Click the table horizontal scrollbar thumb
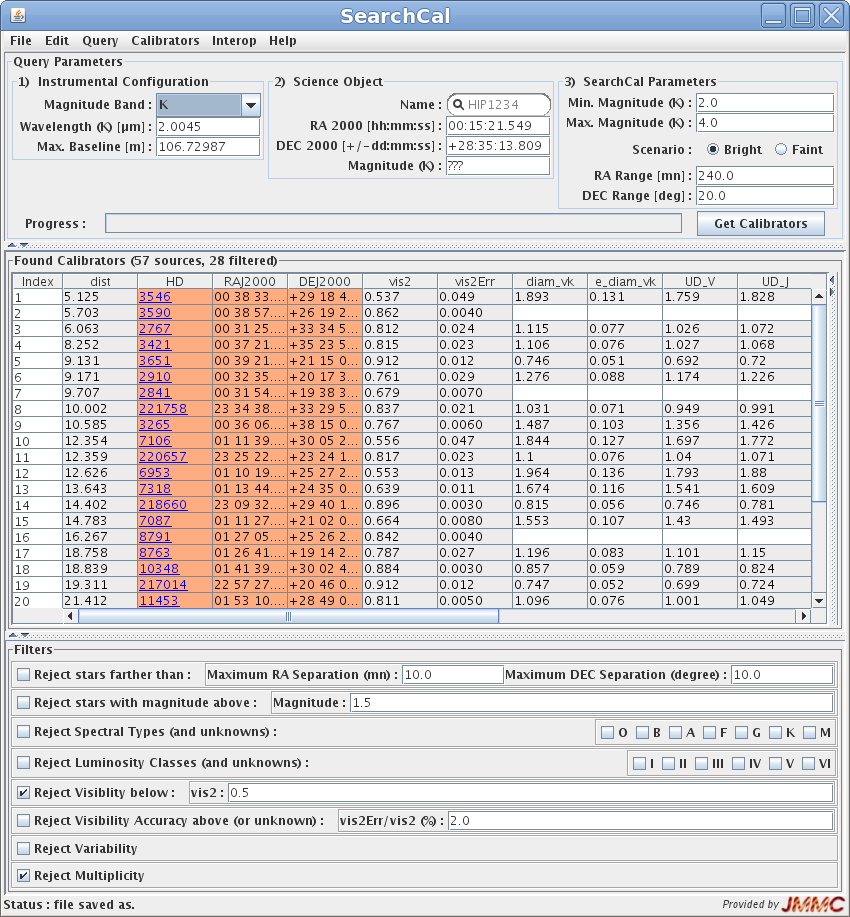 (x=288, y=616)
